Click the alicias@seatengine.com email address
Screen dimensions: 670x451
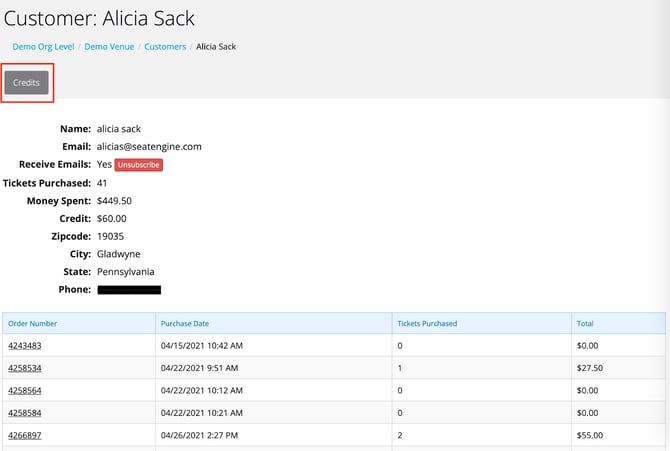tap(149, 146)
